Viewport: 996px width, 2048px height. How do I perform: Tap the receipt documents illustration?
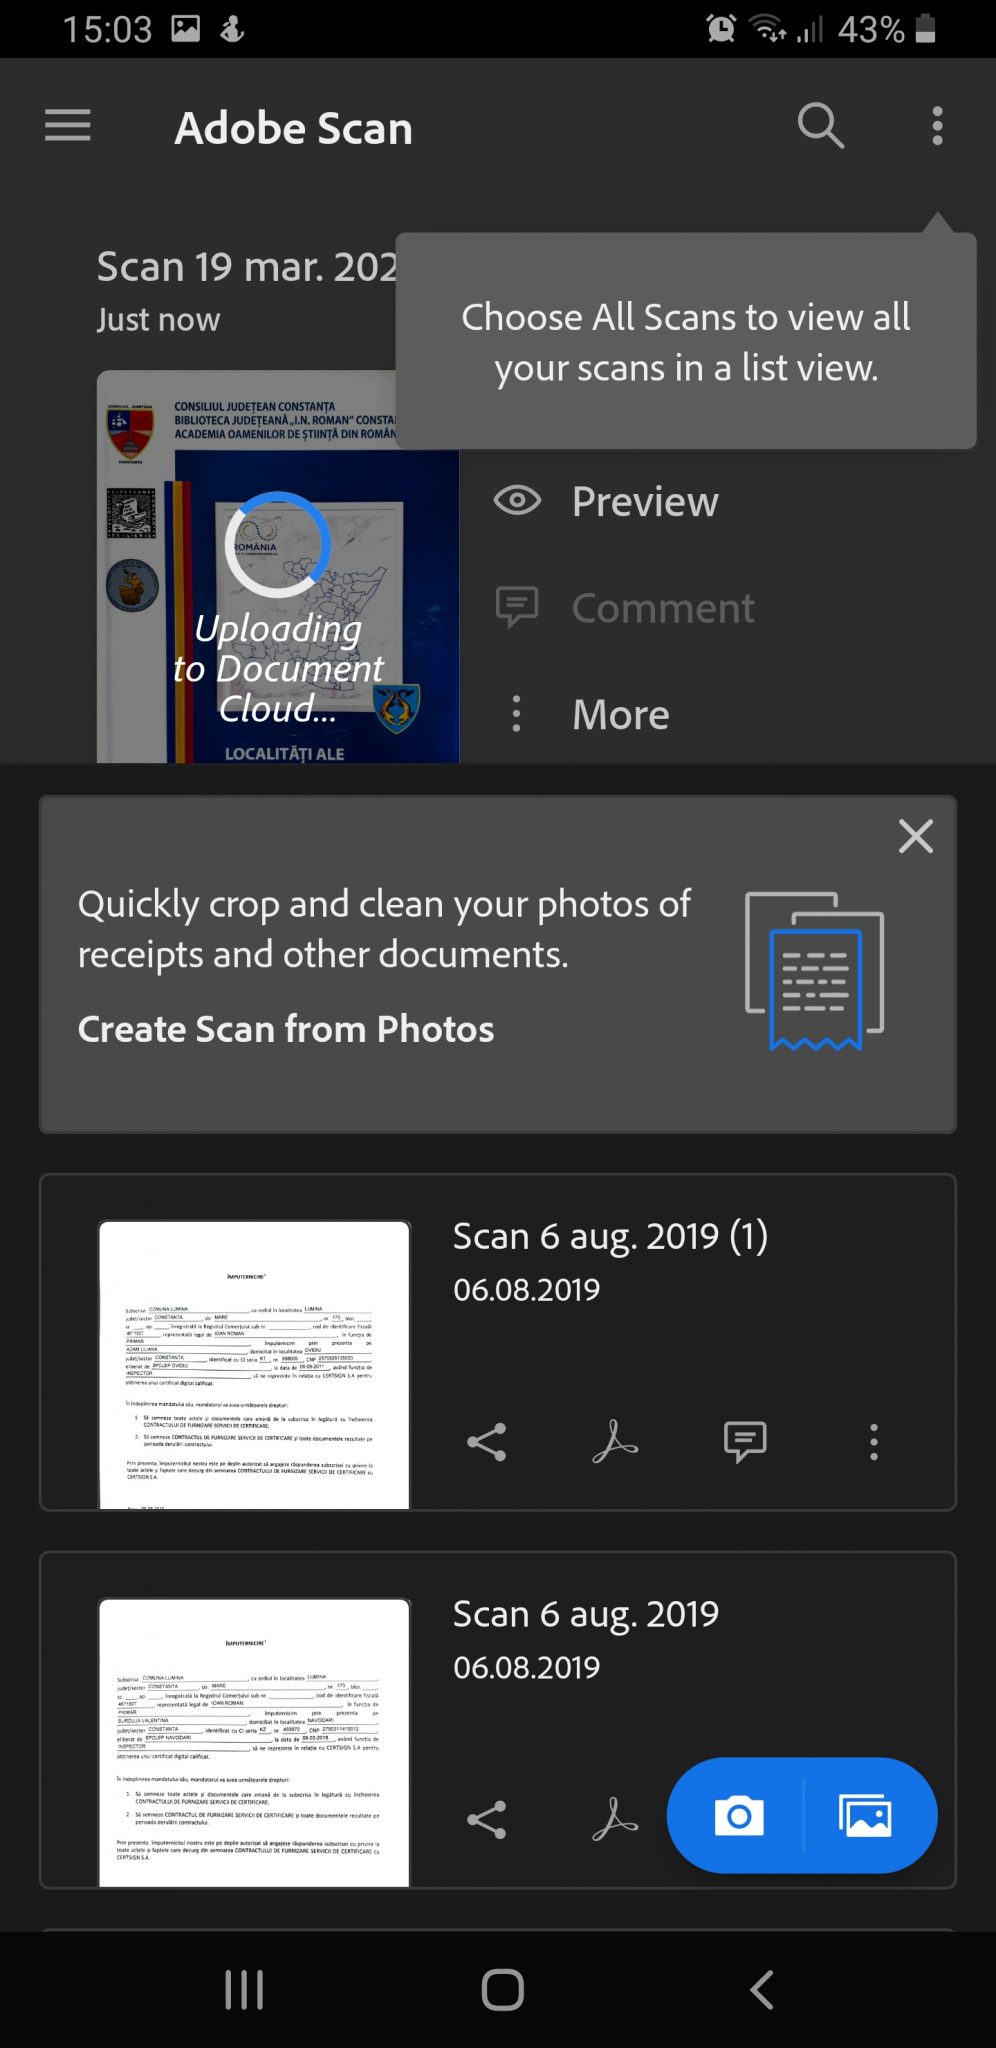[x=814, y=971]
